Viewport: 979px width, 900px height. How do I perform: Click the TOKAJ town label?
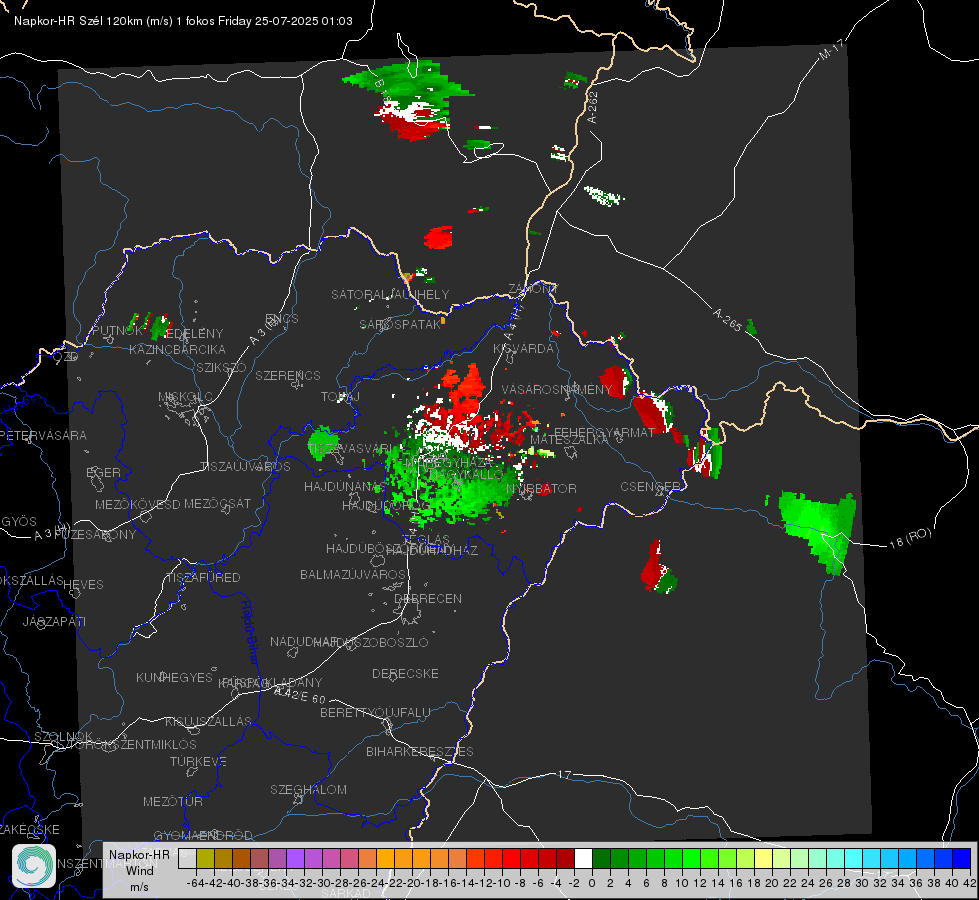[340, 397]
